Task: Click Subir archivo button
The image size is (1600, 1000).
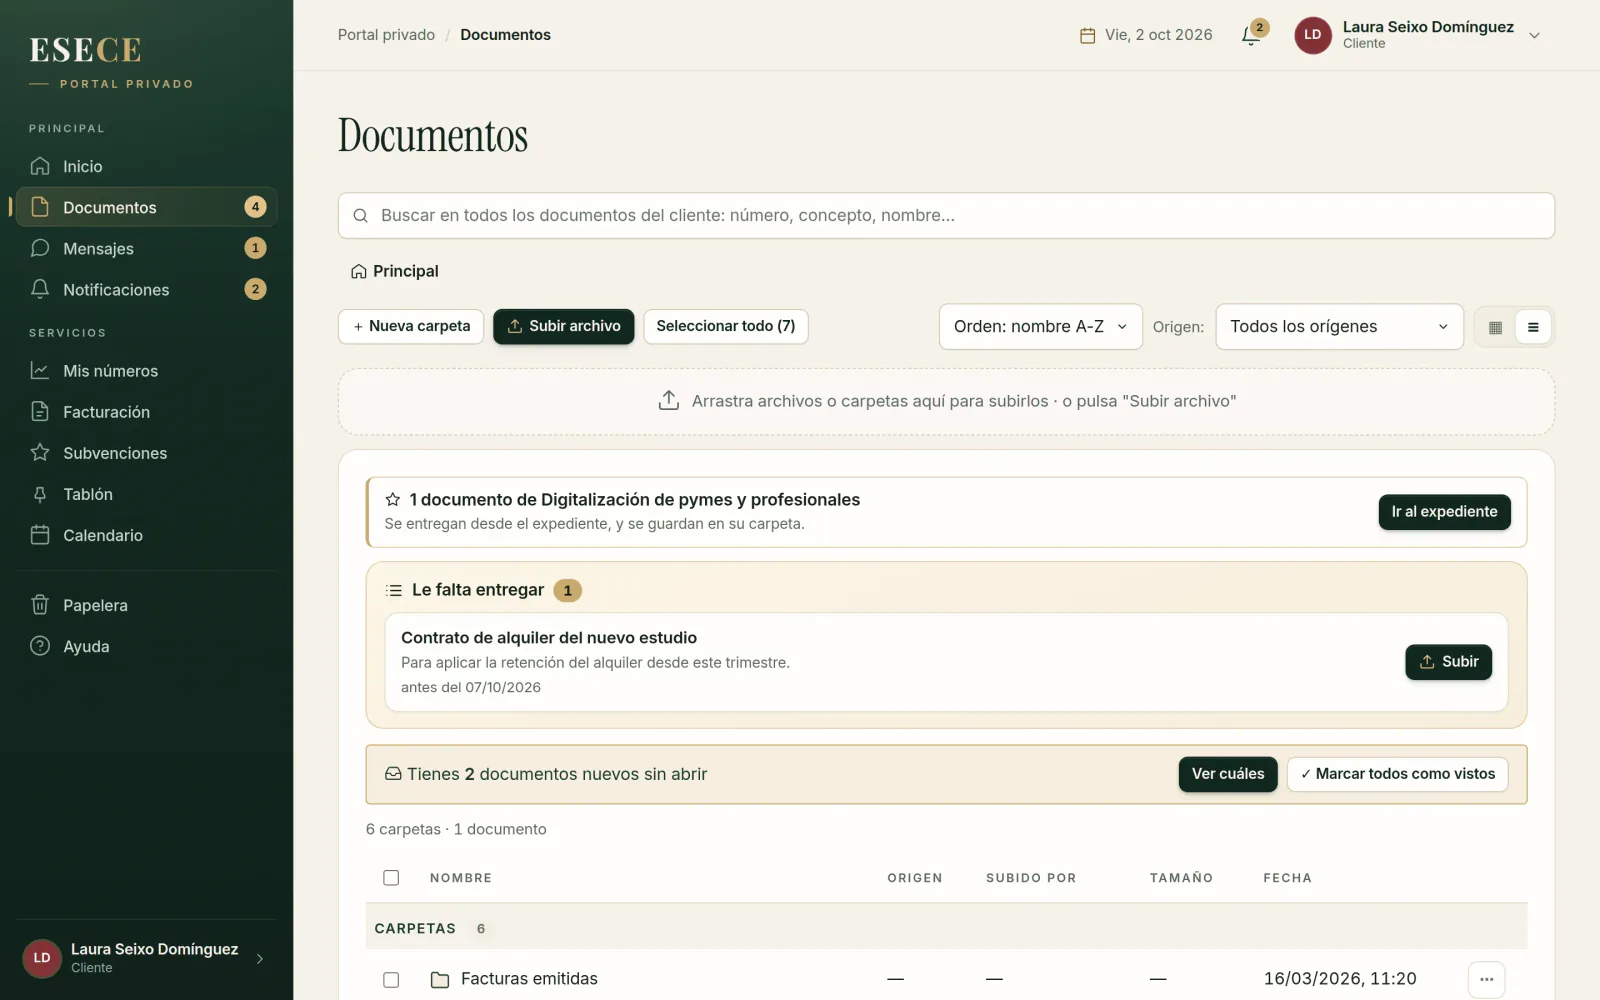Action: [x=564, y=326]
